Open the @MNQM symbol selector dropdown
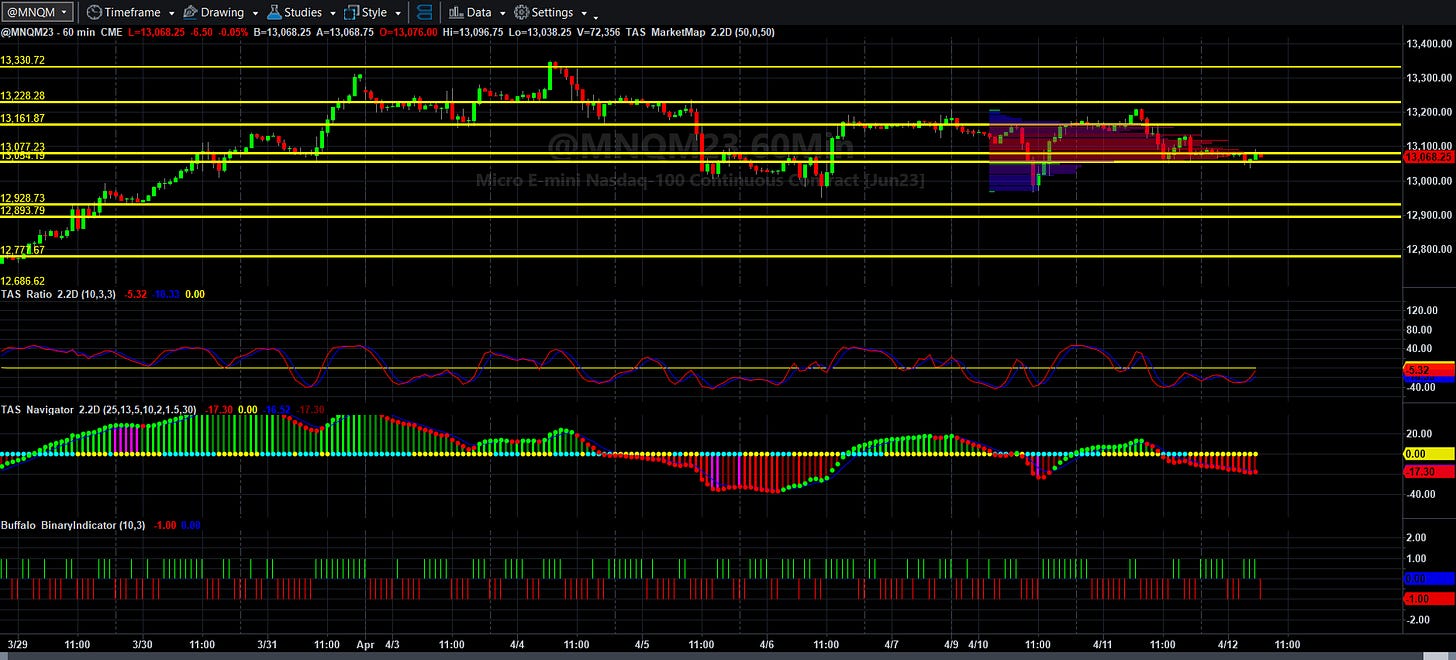This screenshot has height=660, width=1456. tap(37, 12)
